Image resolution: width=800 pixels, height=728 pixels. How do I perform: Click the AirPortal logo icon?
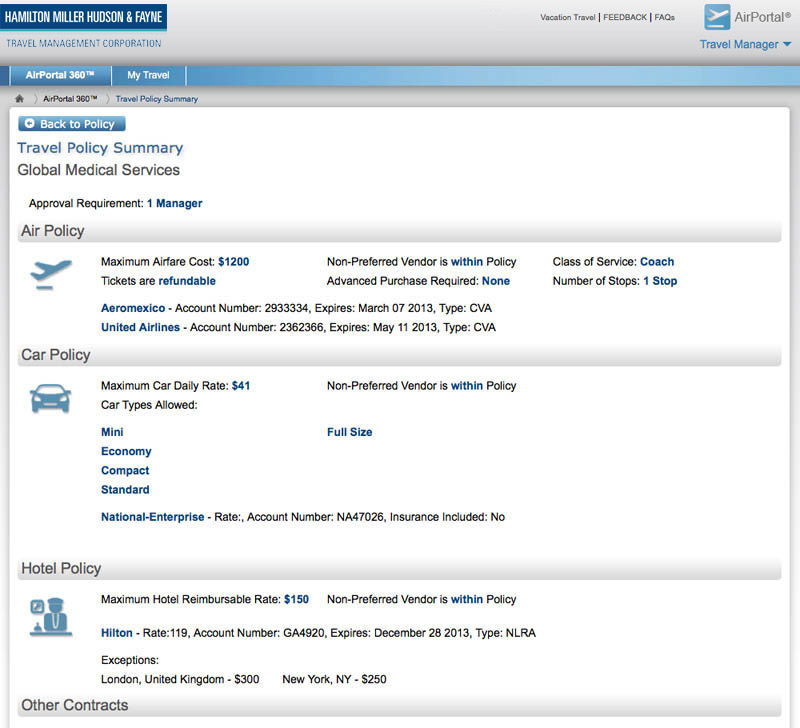[x=717, y=17]
